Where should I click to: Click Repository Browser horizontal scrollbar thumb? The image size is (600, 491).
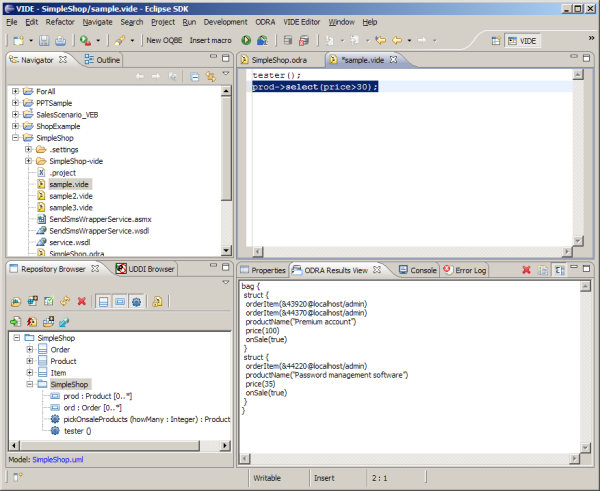coord(110,445)
